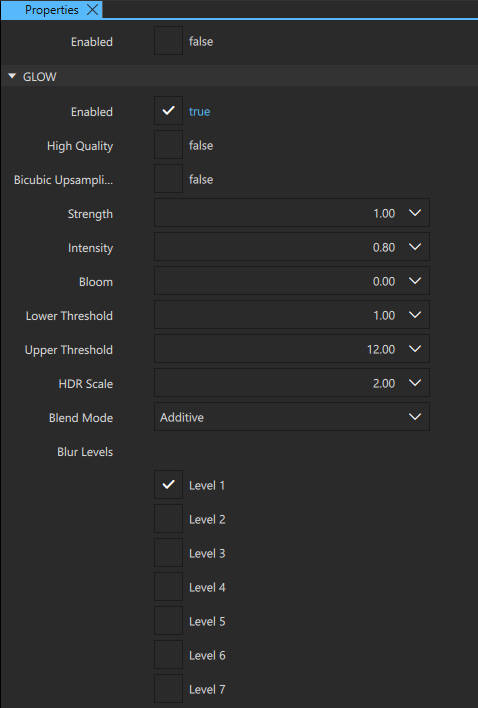Enable the High Quality checkbox
The height and width of the screenshot is (708, 478).
pos(168,144)
